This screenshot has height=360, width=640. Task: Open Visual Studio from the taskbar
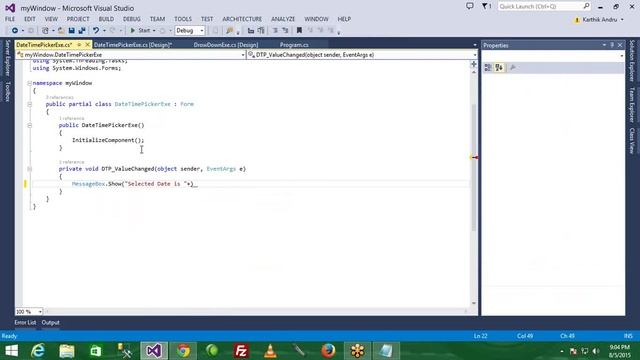point(154,351)
